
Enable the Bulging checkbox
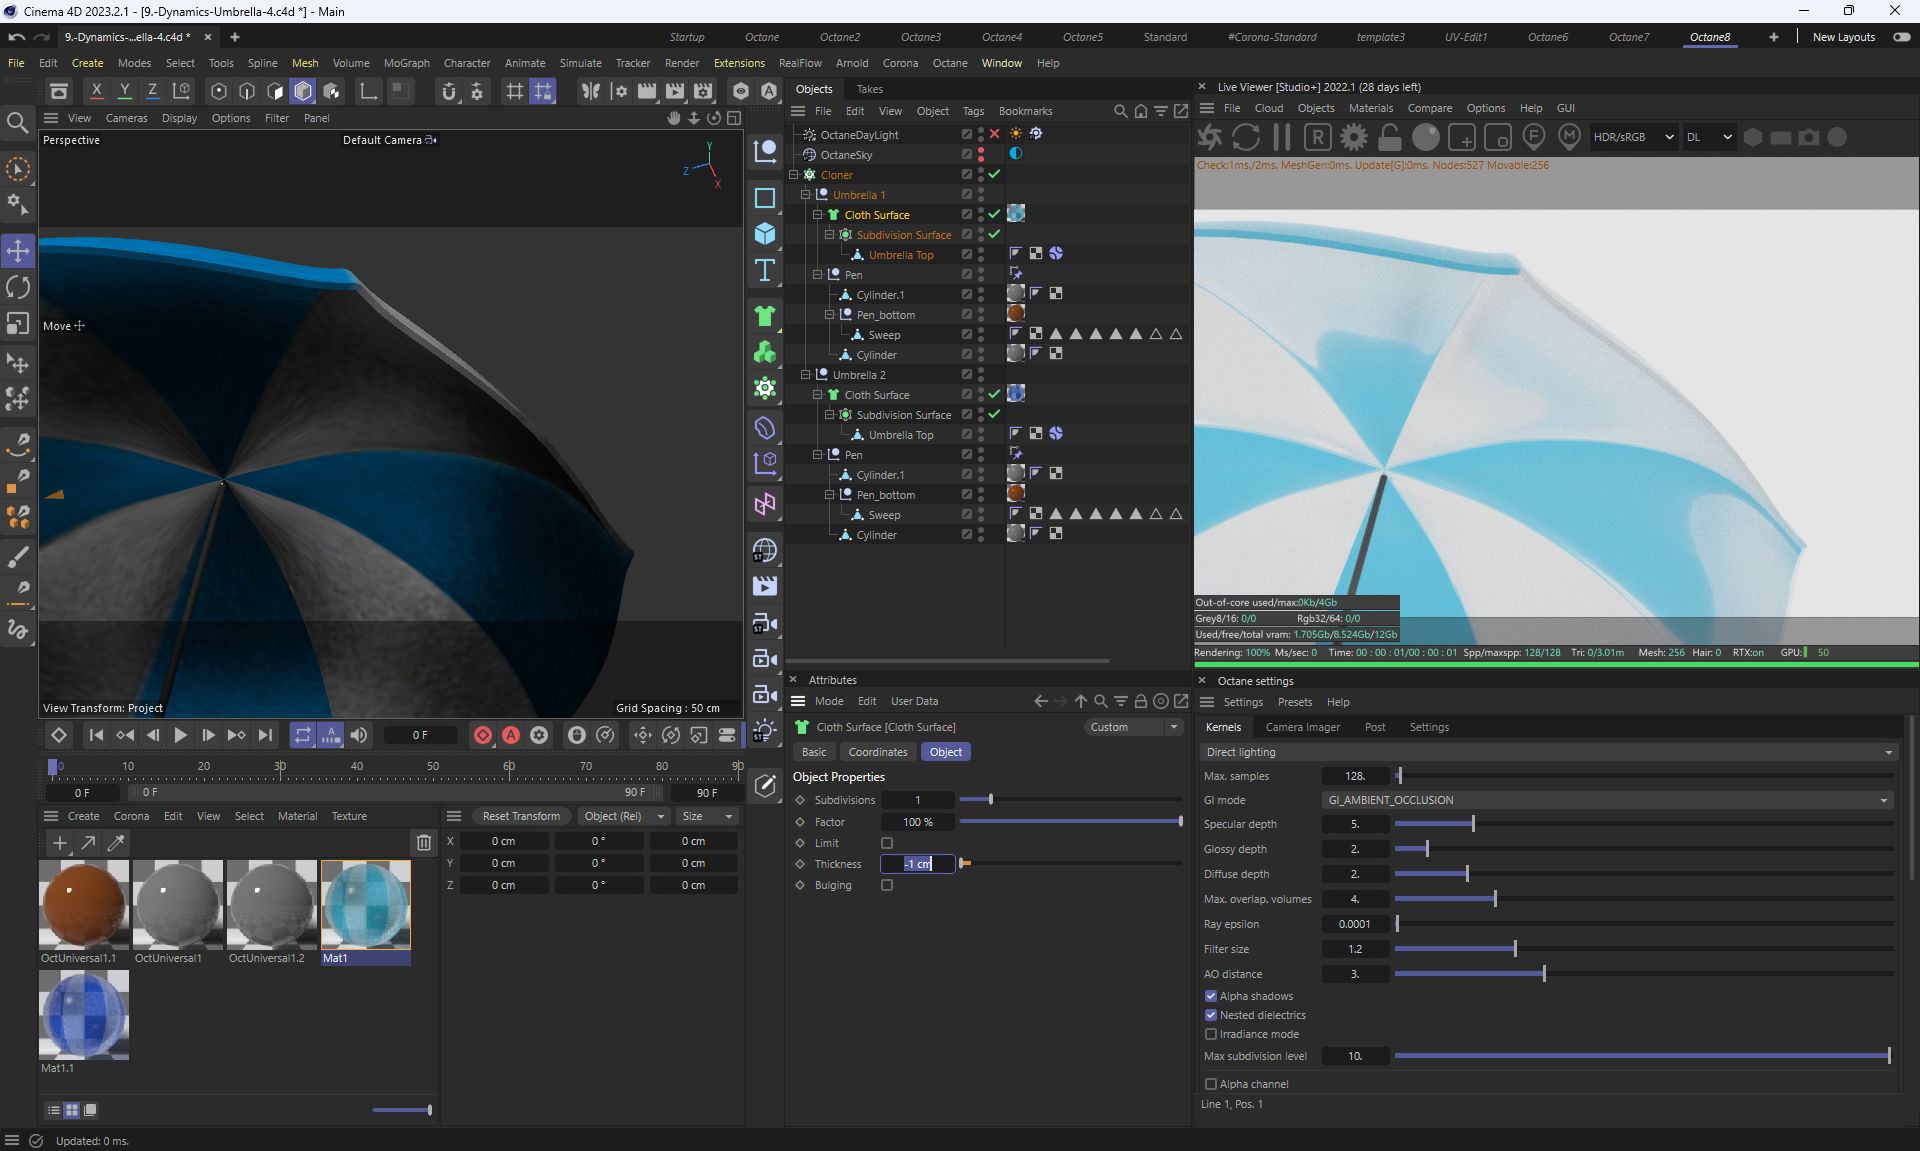tap(887, 885)
